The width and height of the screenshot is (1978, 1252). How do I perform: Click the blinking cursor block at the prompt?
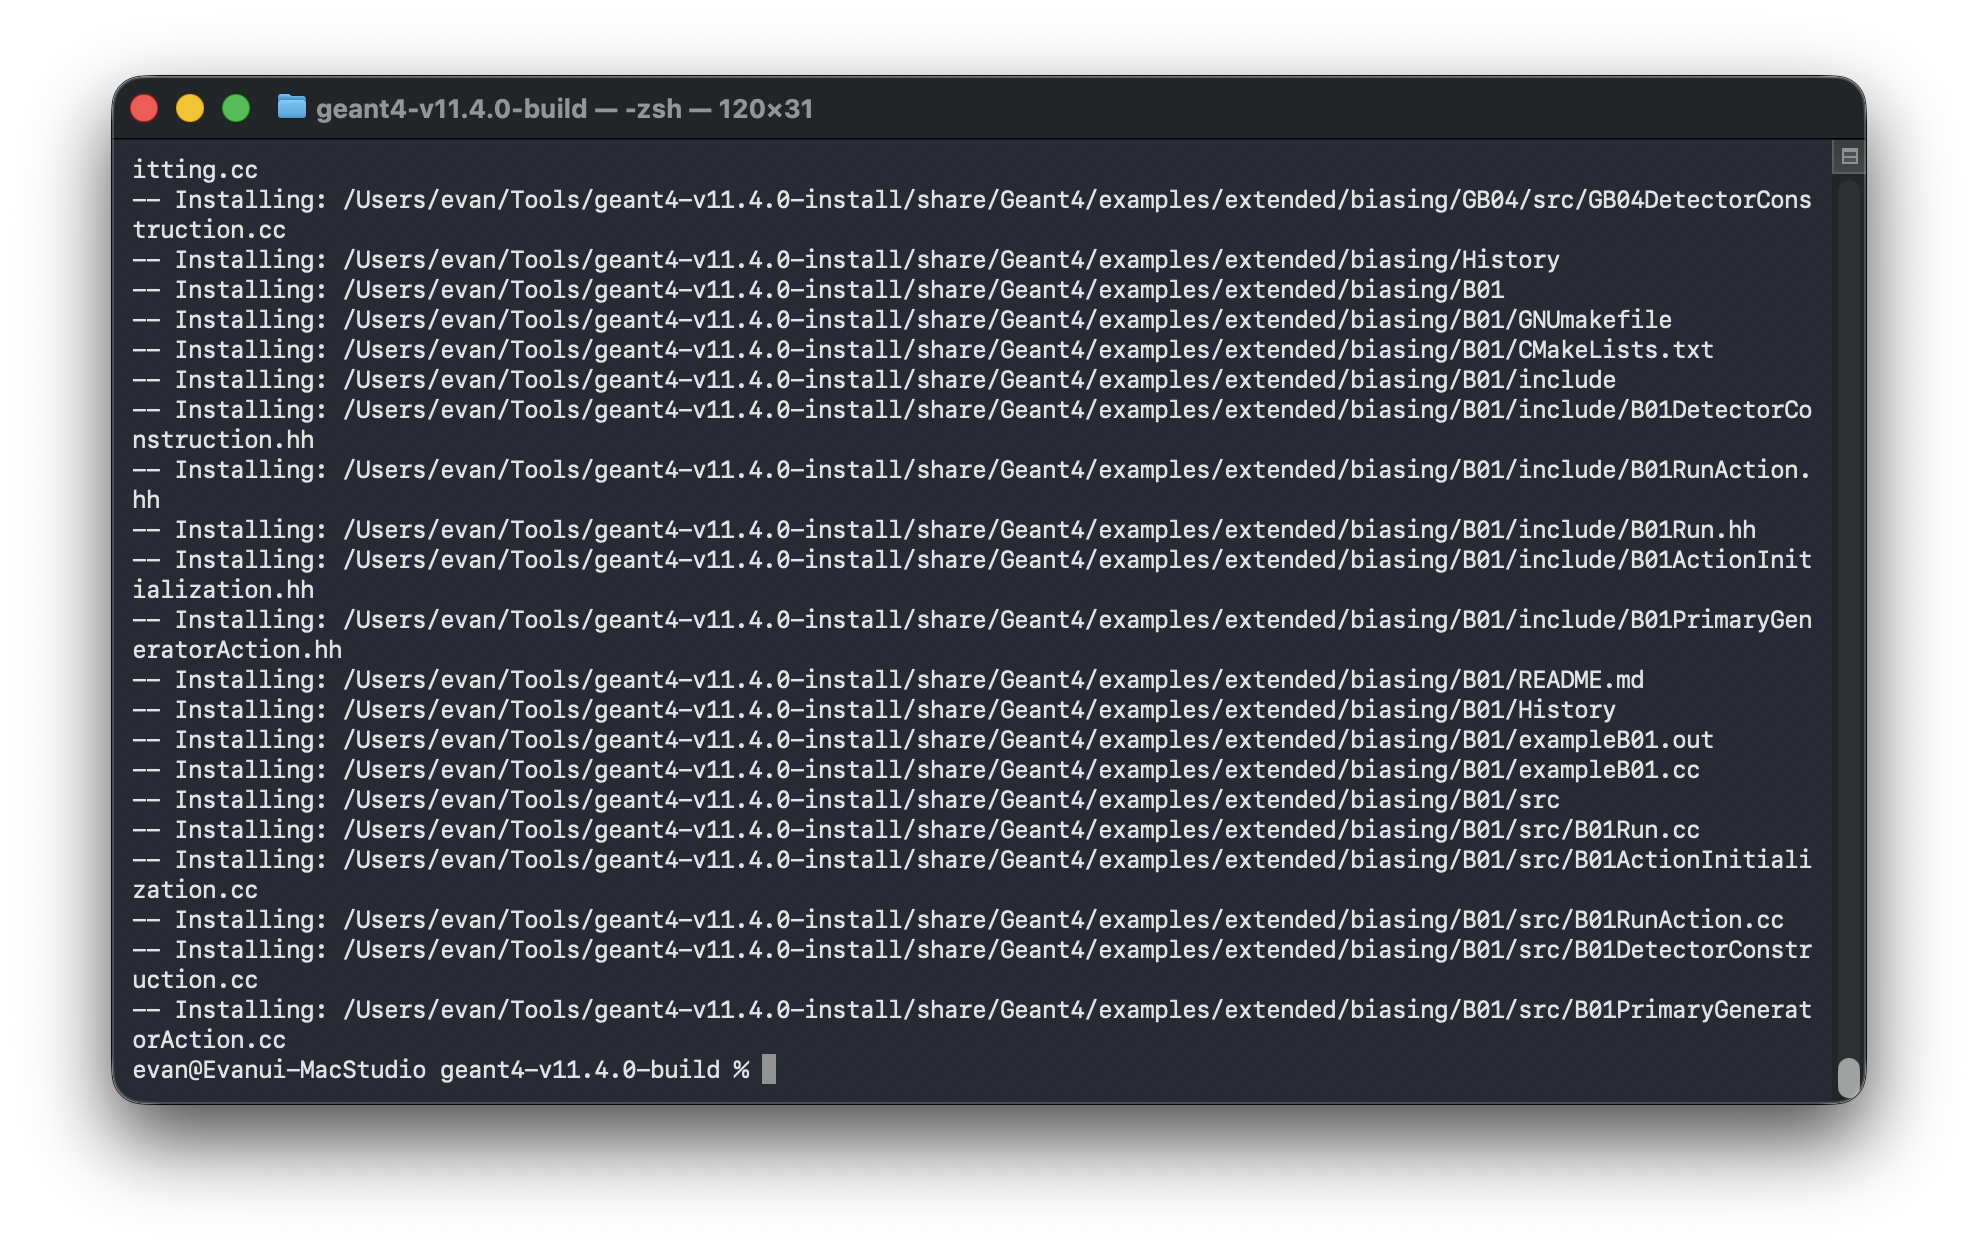click(769, 1068)
